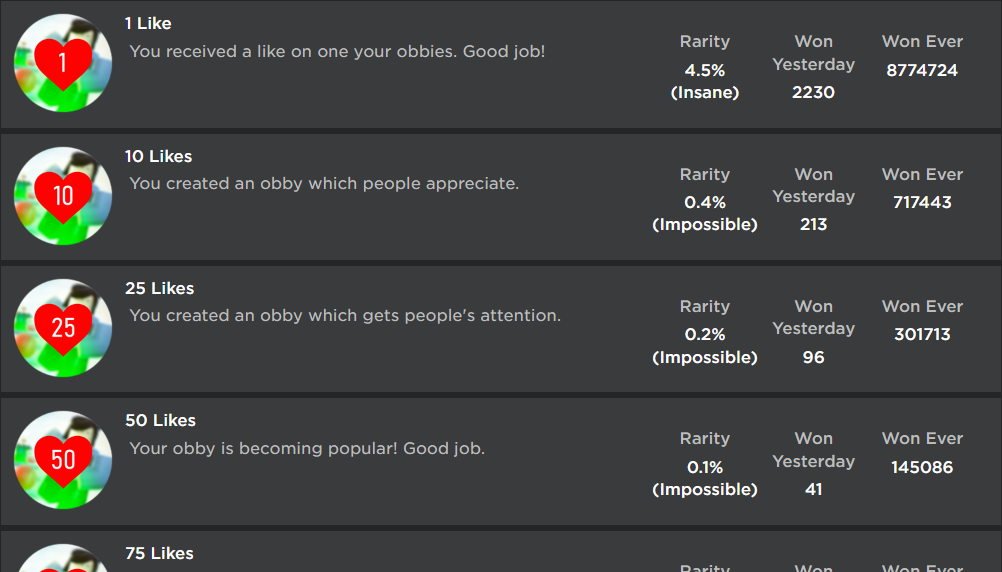
Task: Open the "50 Likes" badge title
Action: (x=160, y=420)
